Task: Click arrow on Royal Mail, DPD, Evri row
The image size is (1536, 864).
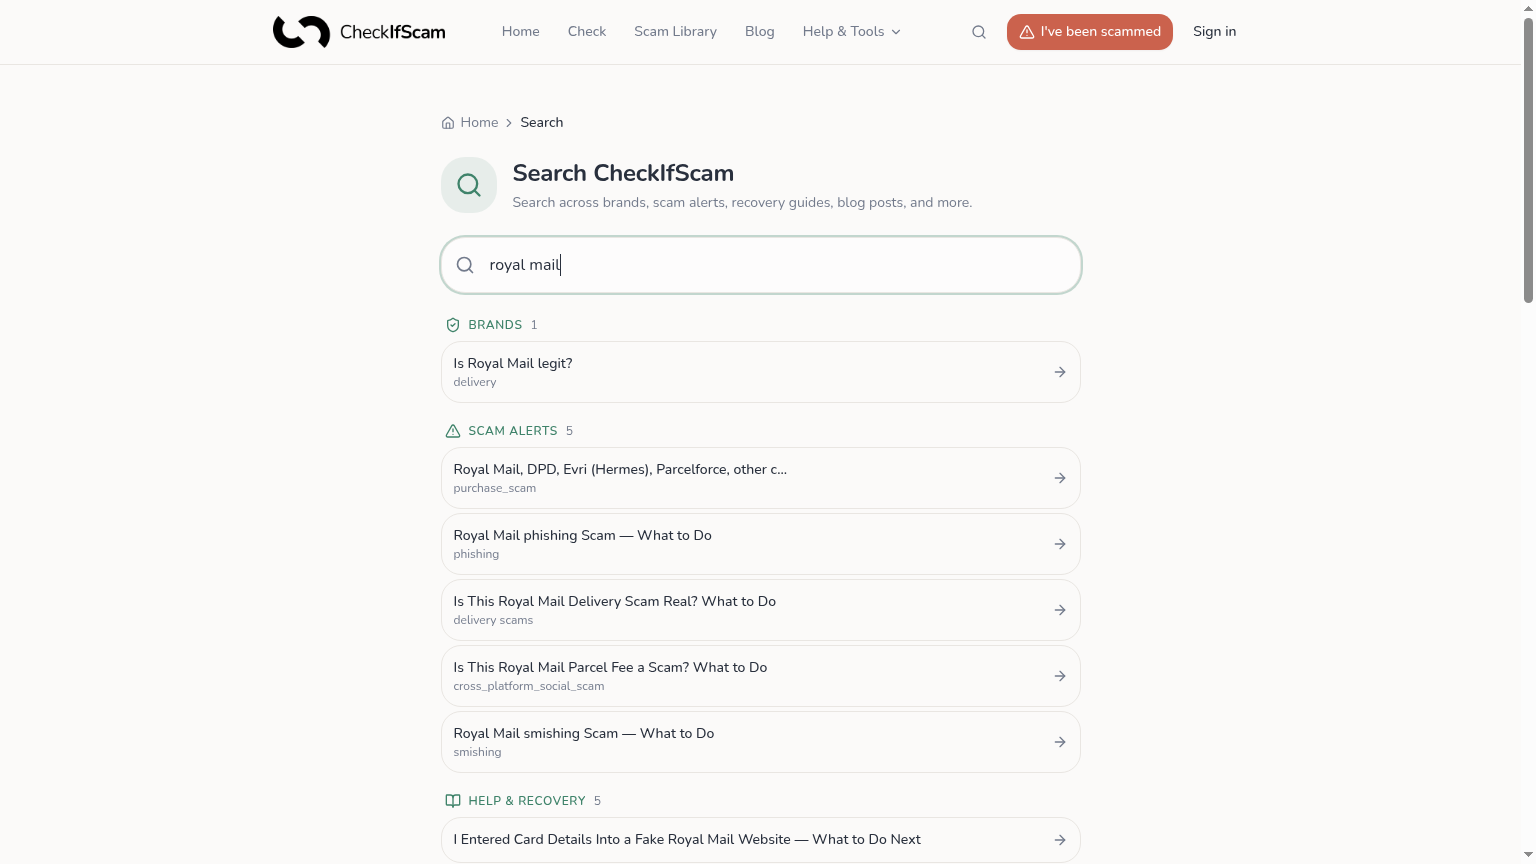Action: (1060, 478)
